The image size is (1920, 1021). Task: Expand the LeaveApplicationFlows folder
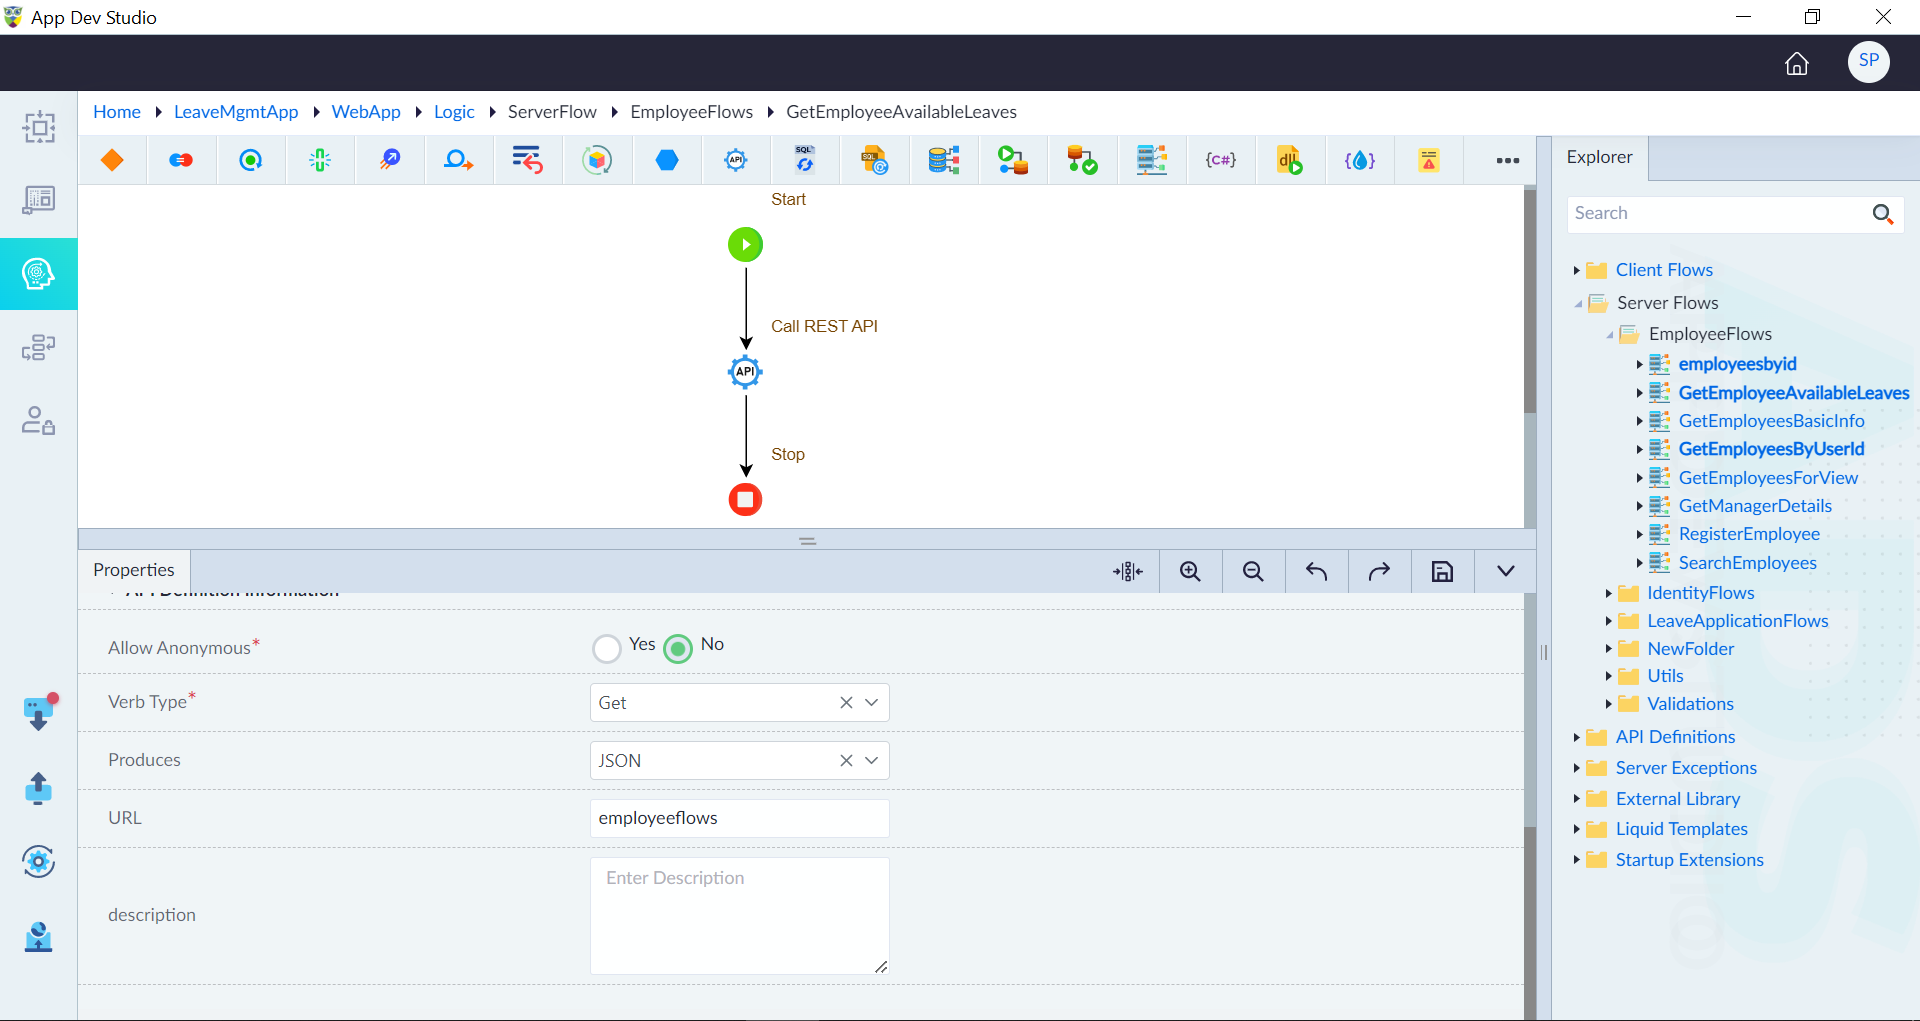tap(1608, 621)
